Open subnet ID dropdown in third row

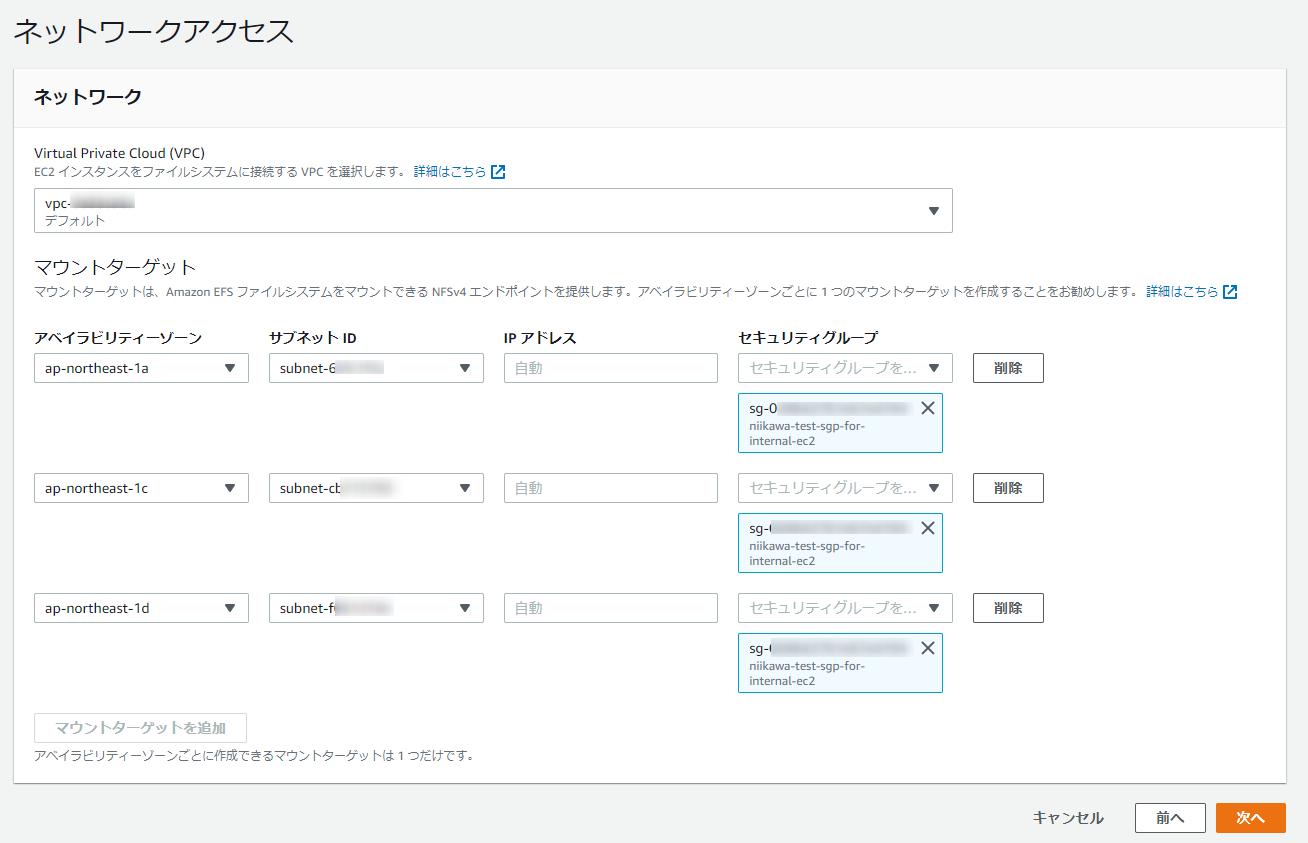point(376,608)
